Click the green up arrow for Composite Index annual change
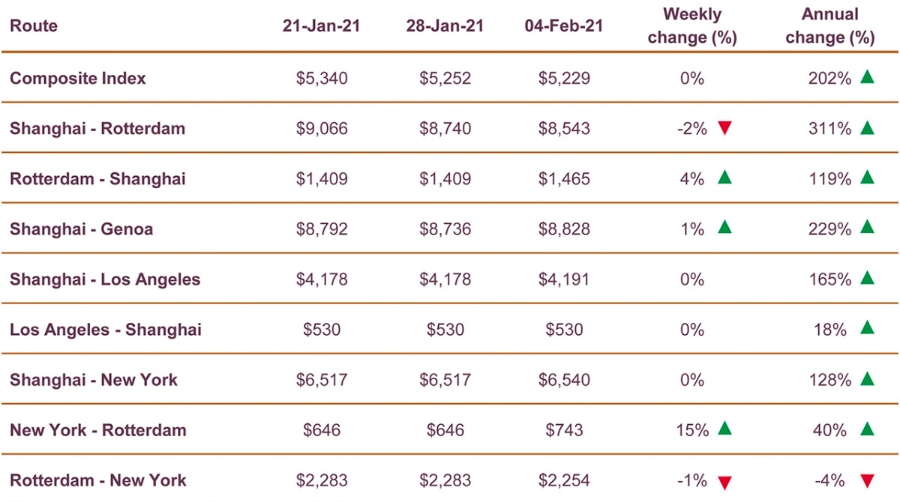The width and height of the screenshot is (900, 502). tap(867, 76)
